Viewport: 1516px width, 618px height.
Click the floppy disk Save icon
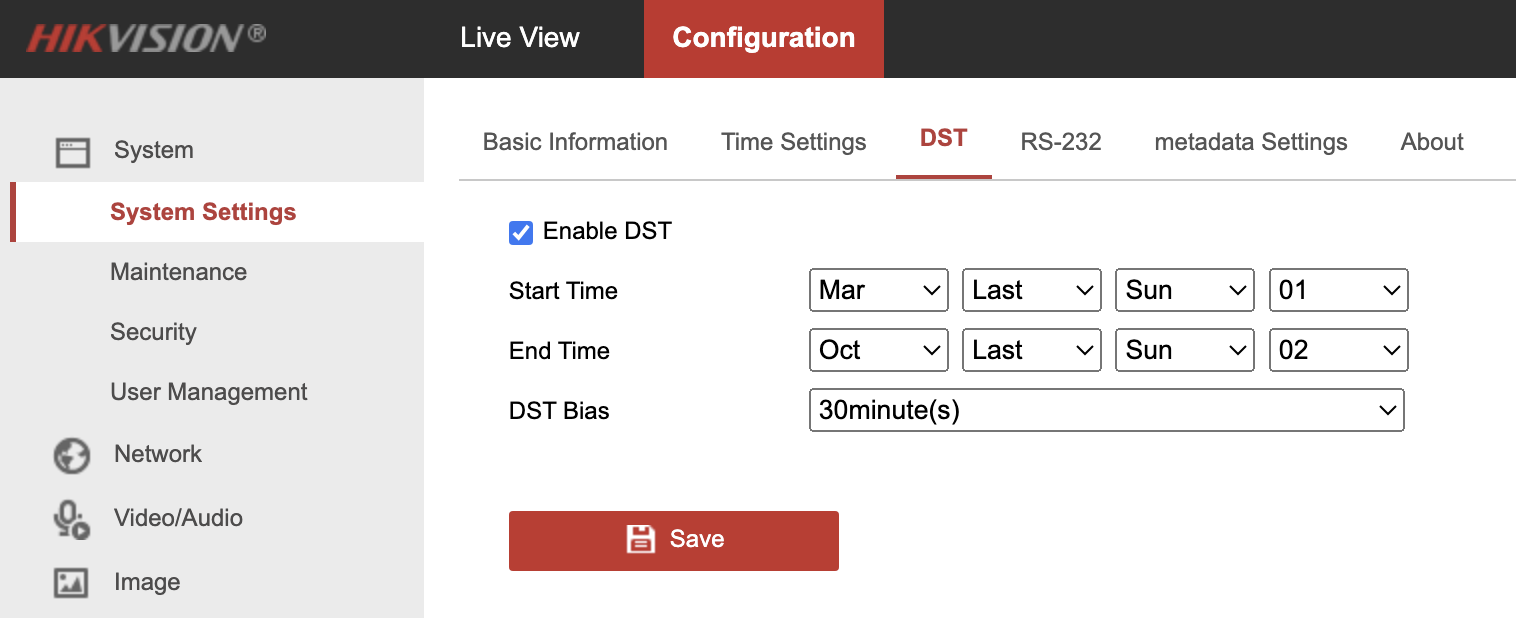pyautogui.click(x=640, y=540)
